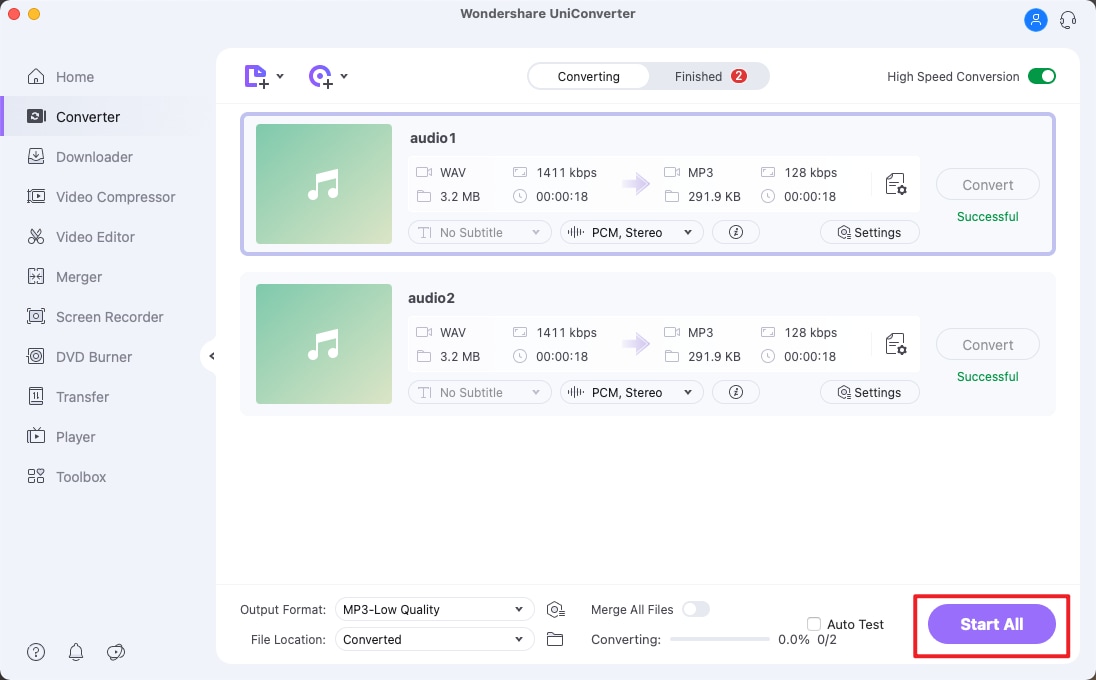Click the 0/2 conversion count

[826, 639]
